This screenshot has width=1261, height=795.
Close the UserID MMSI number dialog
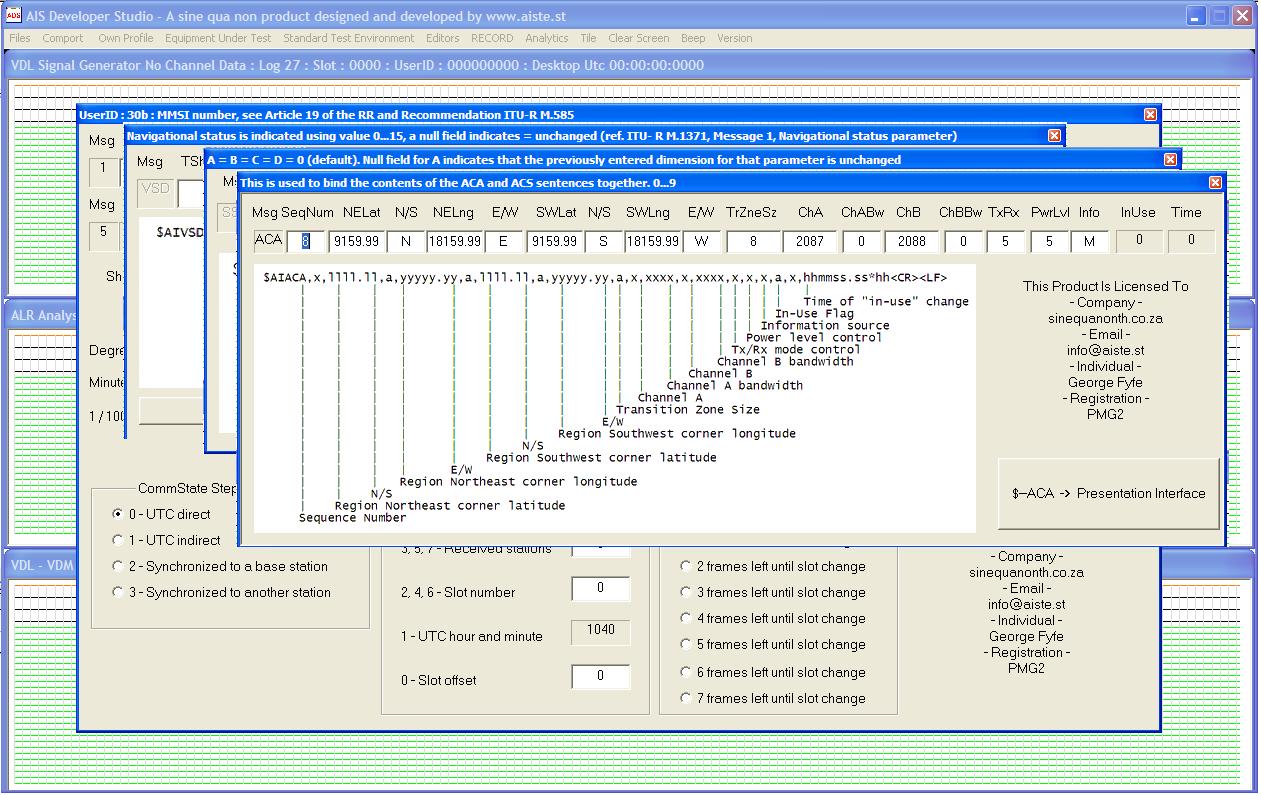coord(1149,115)
